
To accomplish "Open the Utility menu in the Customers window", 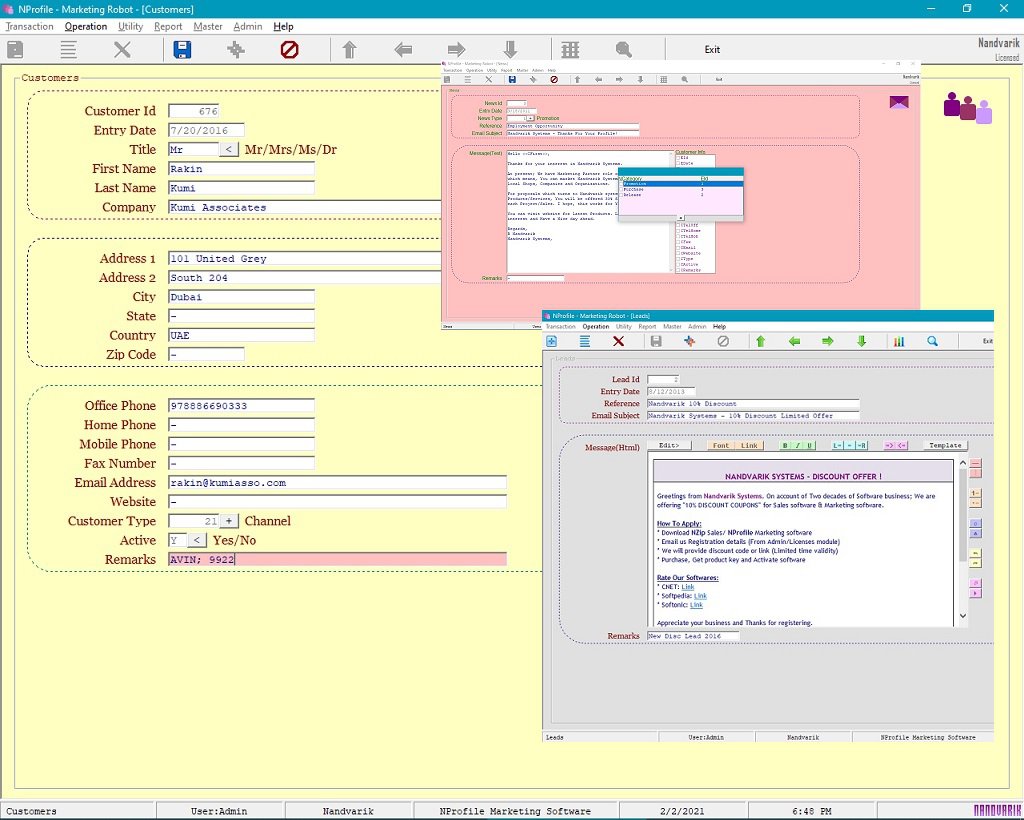I will pos(131,27).
